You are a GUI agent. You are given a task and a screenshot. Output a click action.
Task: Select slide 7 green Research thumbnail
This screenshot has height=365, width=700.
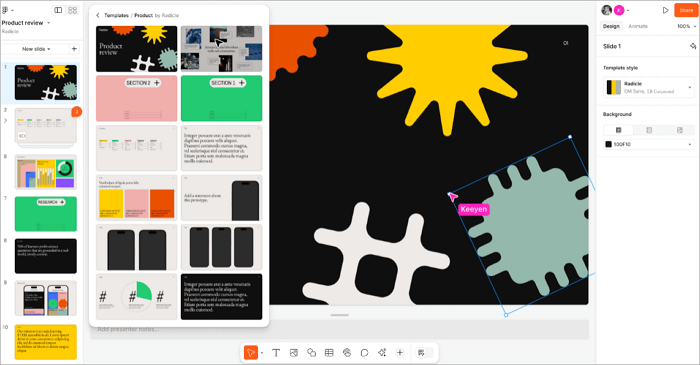point(46,214)
